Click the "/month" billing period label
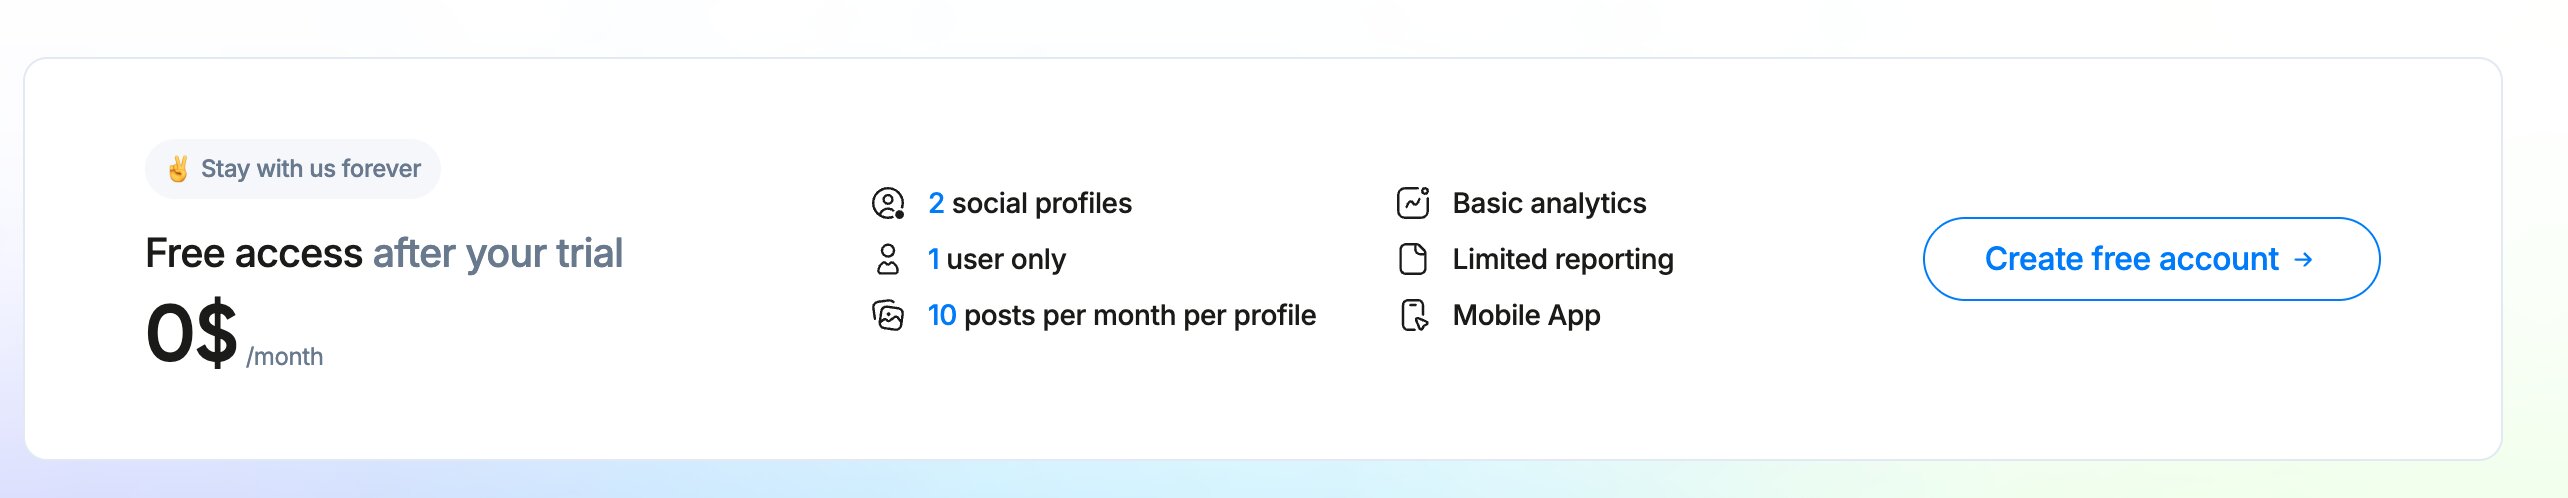 tap(285, 357)
